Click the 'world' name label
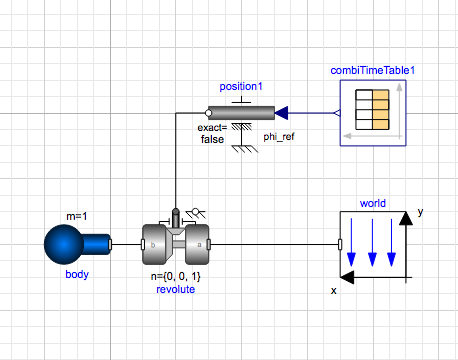Screen dimensions: 458x360 (373, 203)
